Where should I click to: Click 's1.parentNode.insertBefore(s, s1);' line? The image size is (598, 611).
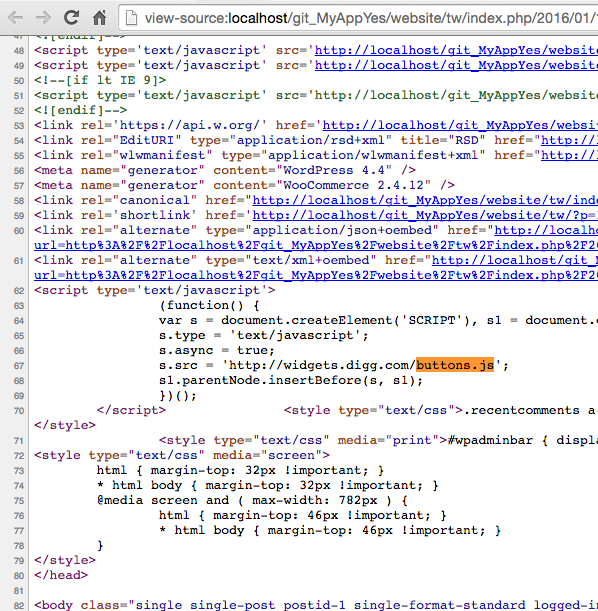point(291,380)
